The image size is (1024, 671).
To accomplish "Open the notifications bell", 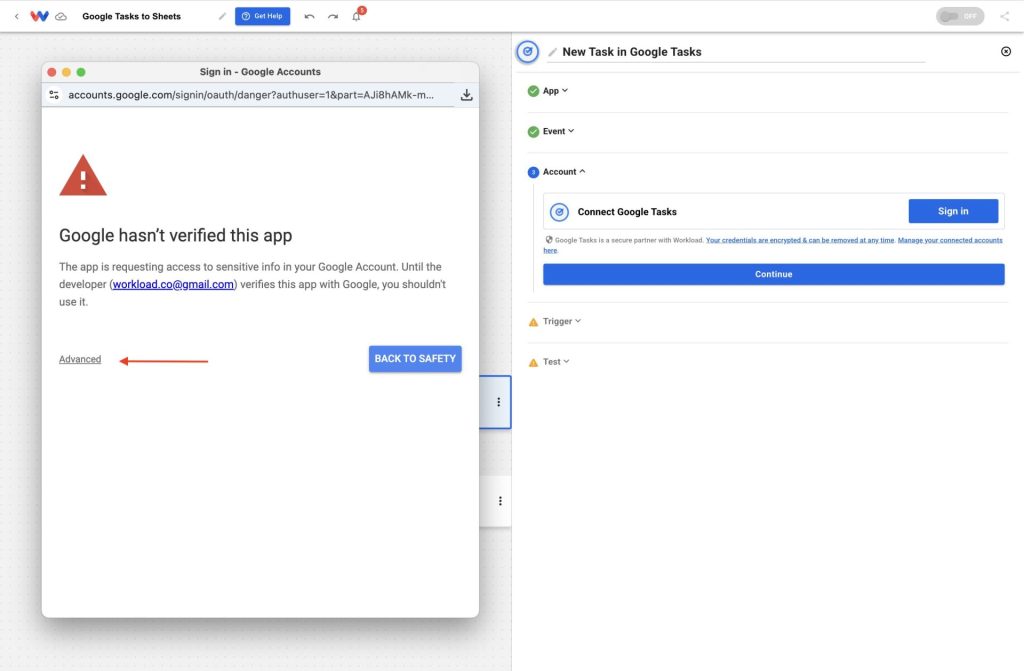I will [357, 16].
